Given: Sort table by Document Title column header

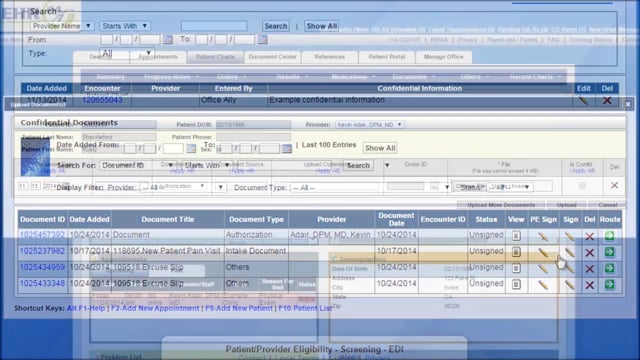Looking at the screenshot, I should [168, 219].
